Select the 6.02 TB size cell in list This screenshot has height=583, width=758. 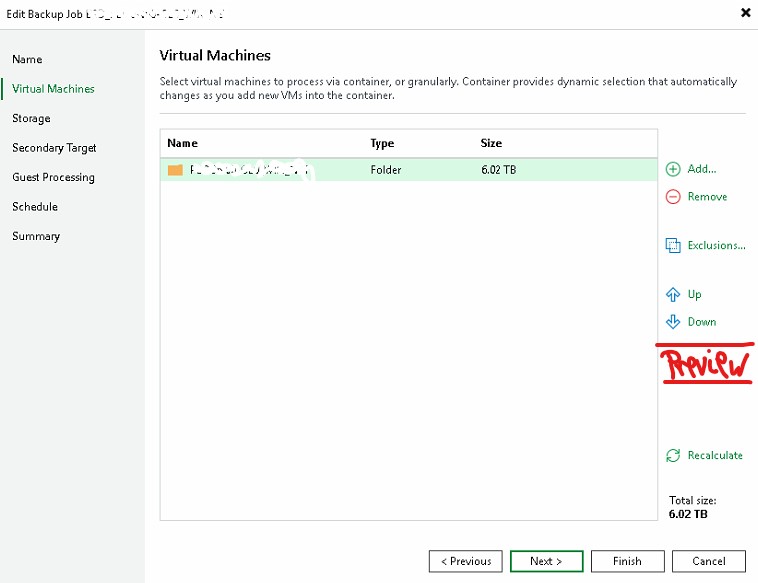498,170
